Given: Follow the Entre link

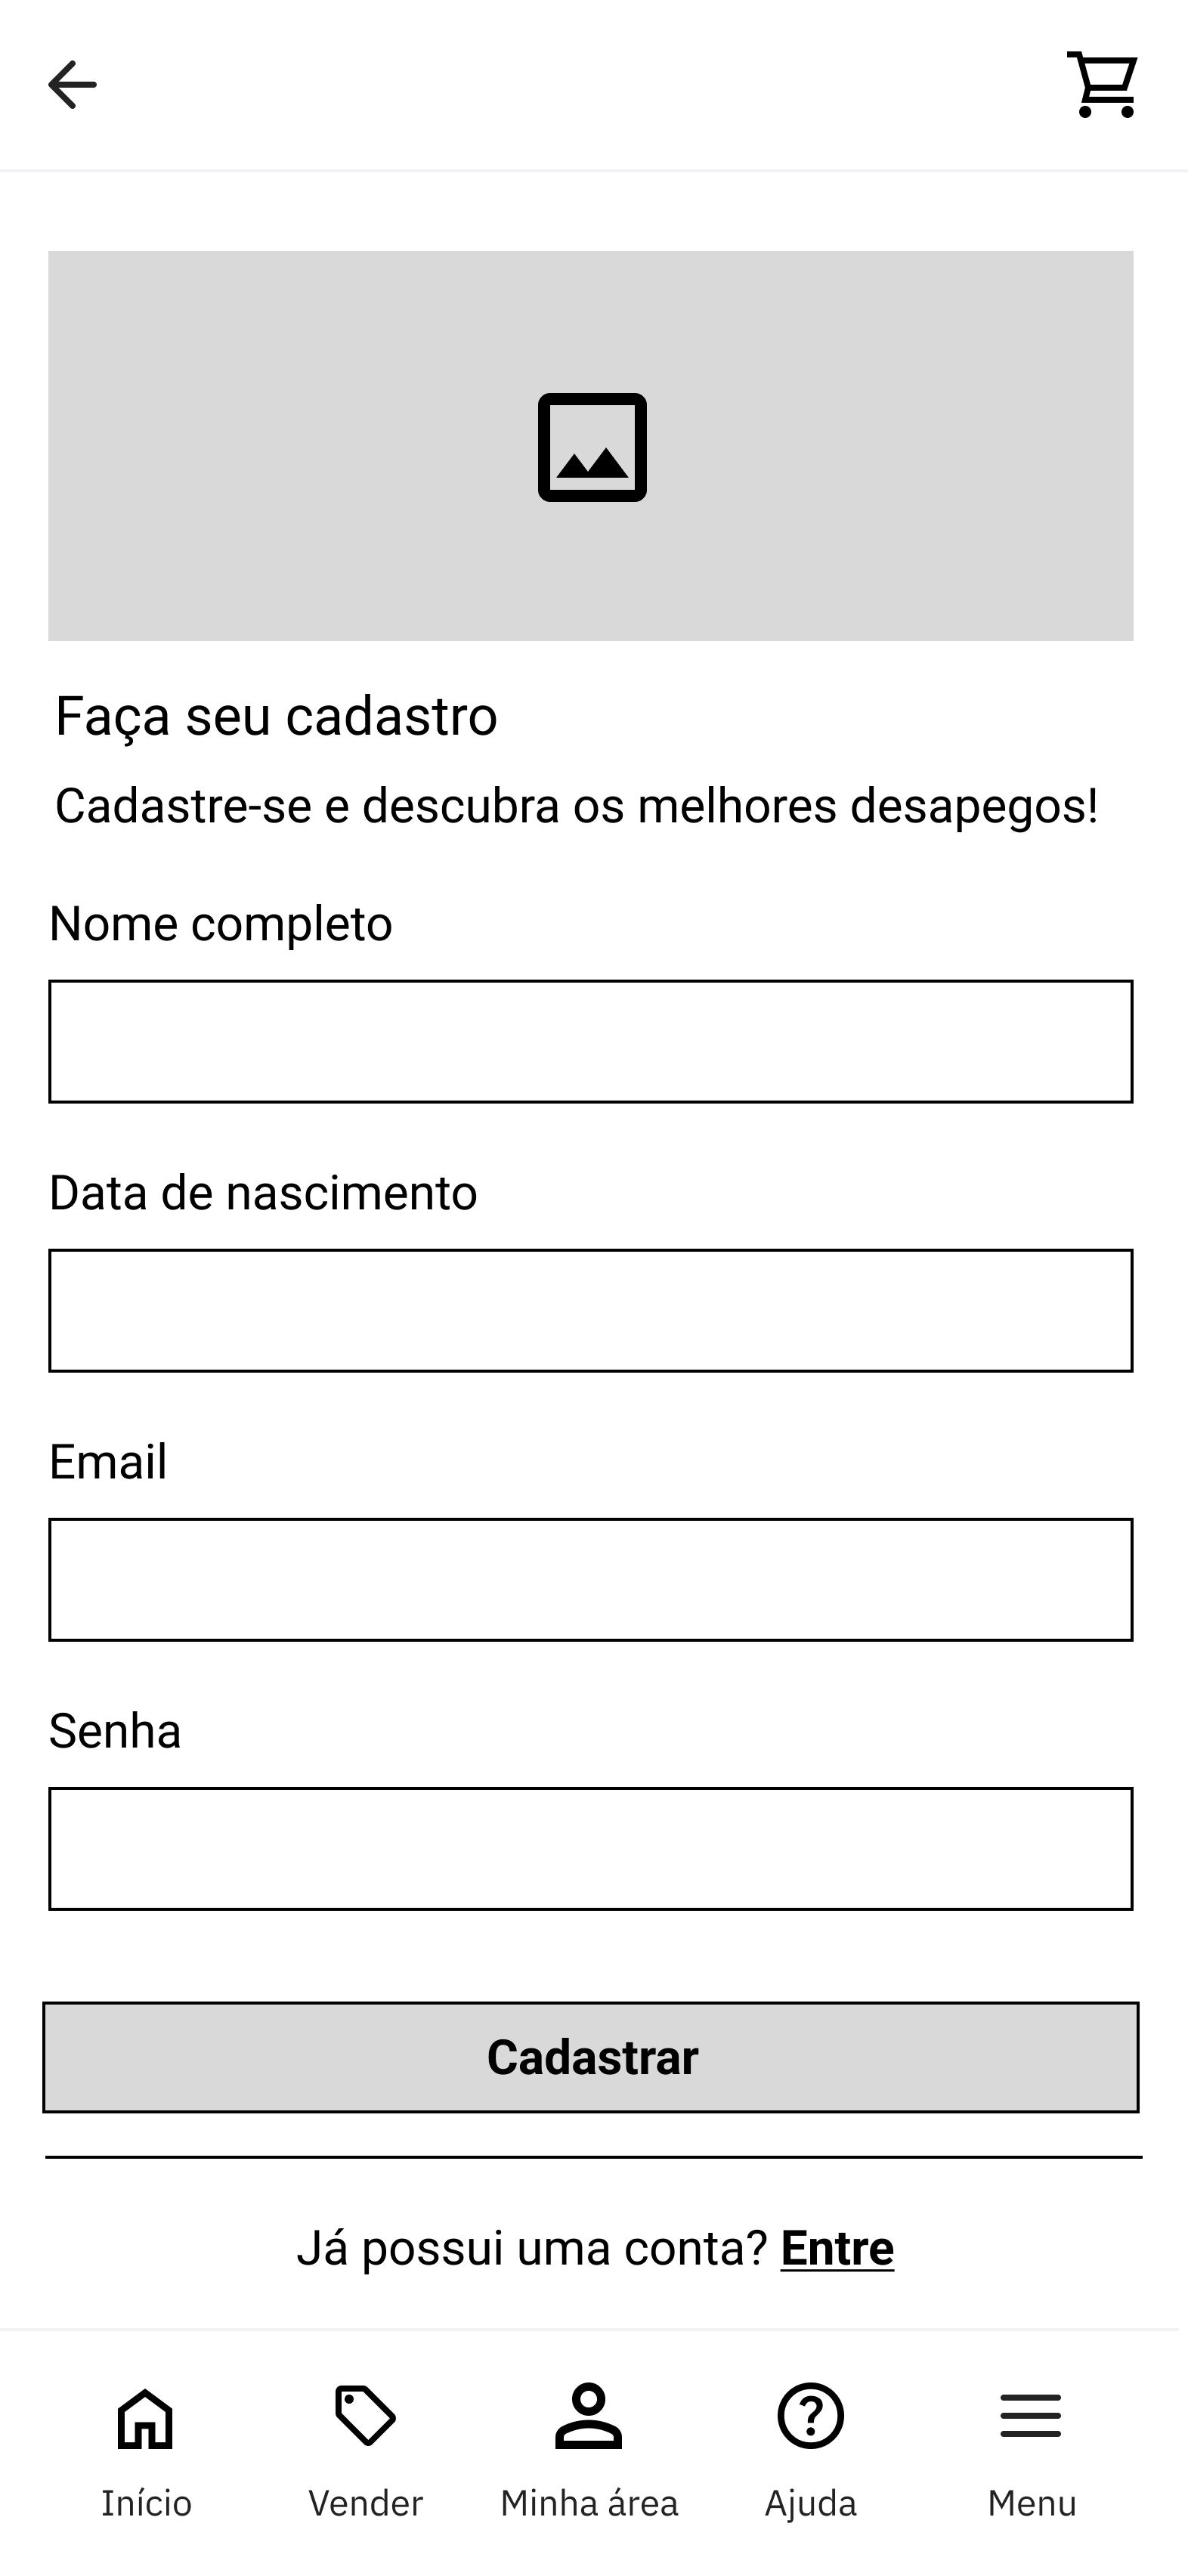Looking at the screenshot, I should pyautogui.click(x=837, y=2248).
